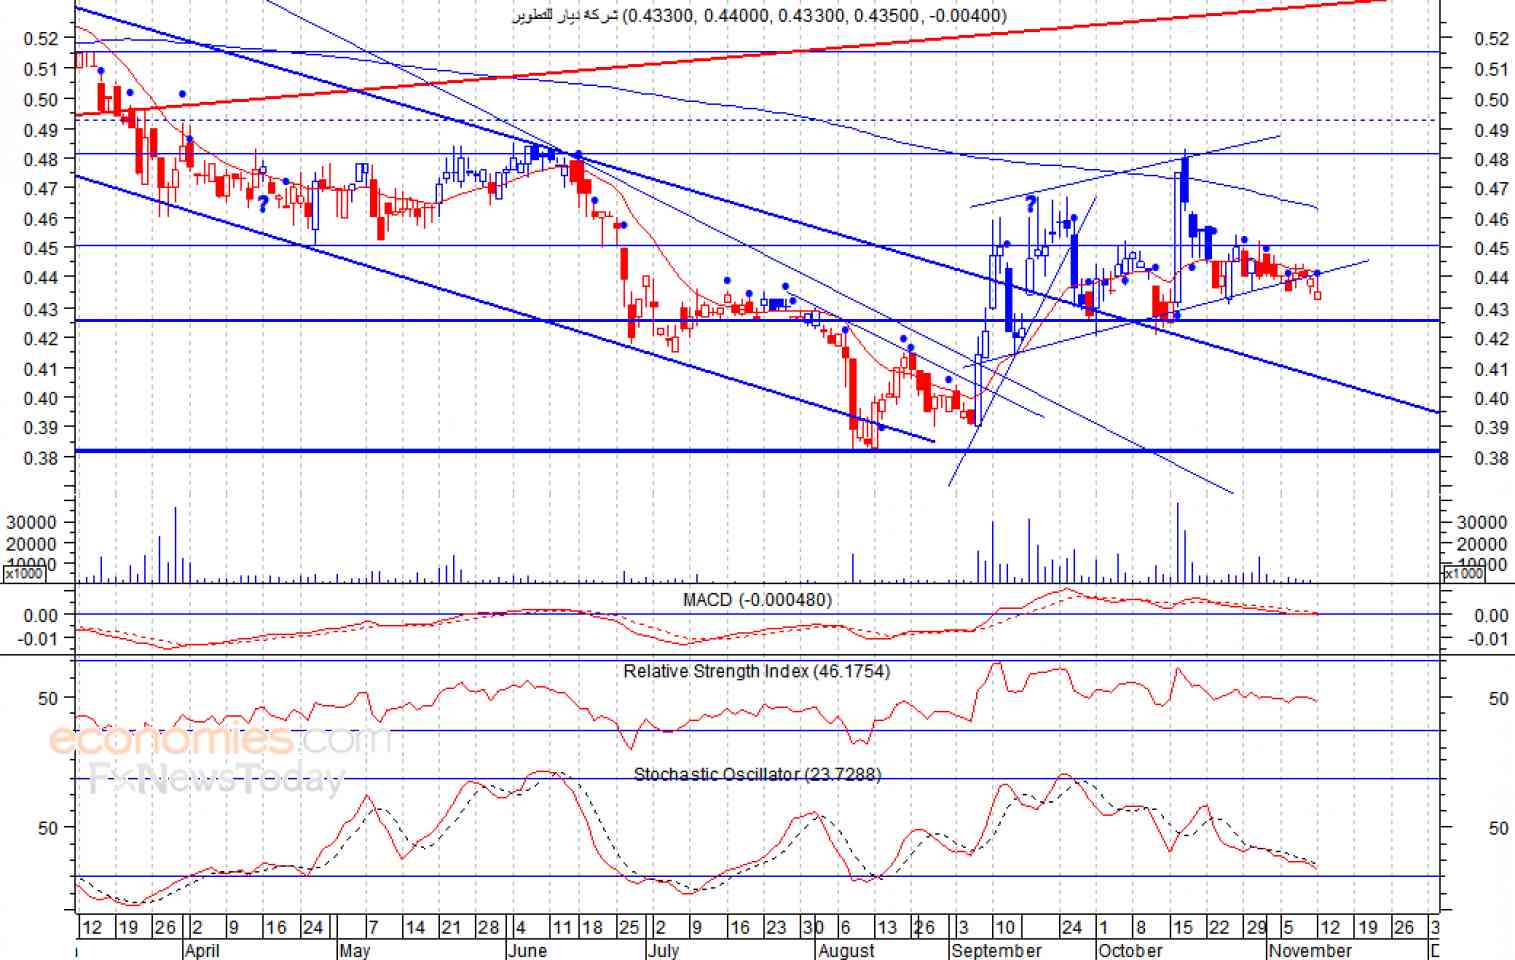Screen dimensions: 1515x960
Task: Click the 0.38 price on right axis
Action: 1492,458
